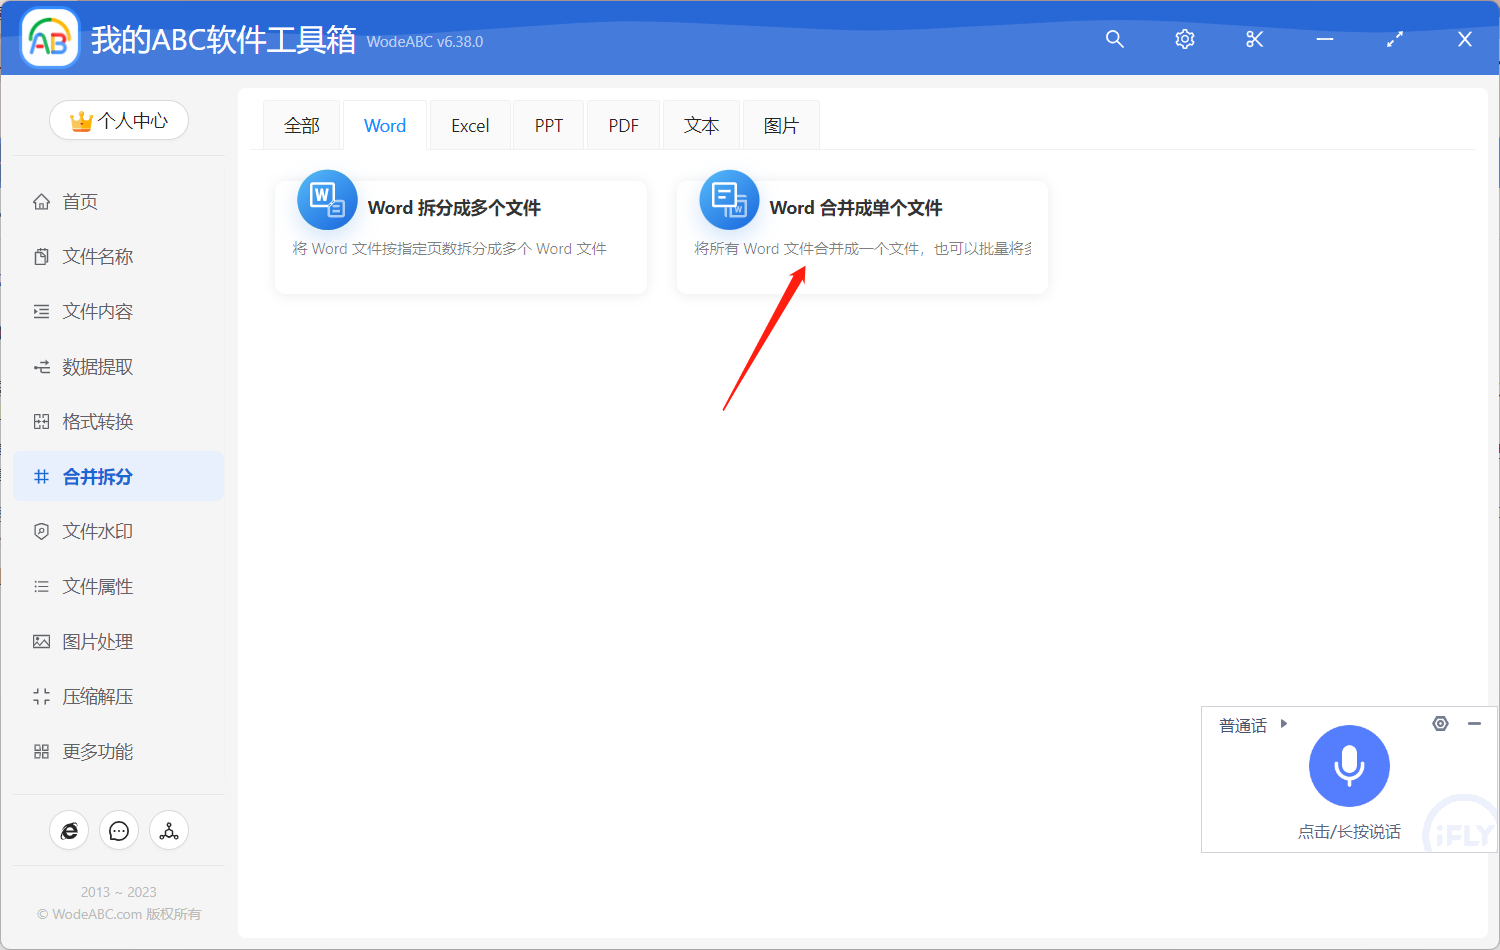Select 格式转换 in the left sidebar
This screenshot has height=950, width=1500.
tap(95, 421)
